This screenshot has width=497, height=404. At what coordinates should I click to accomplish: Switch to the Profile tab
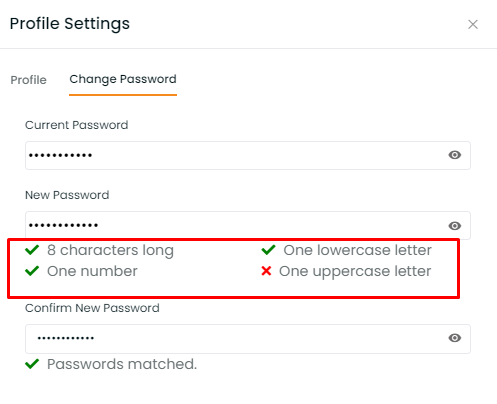28,80
